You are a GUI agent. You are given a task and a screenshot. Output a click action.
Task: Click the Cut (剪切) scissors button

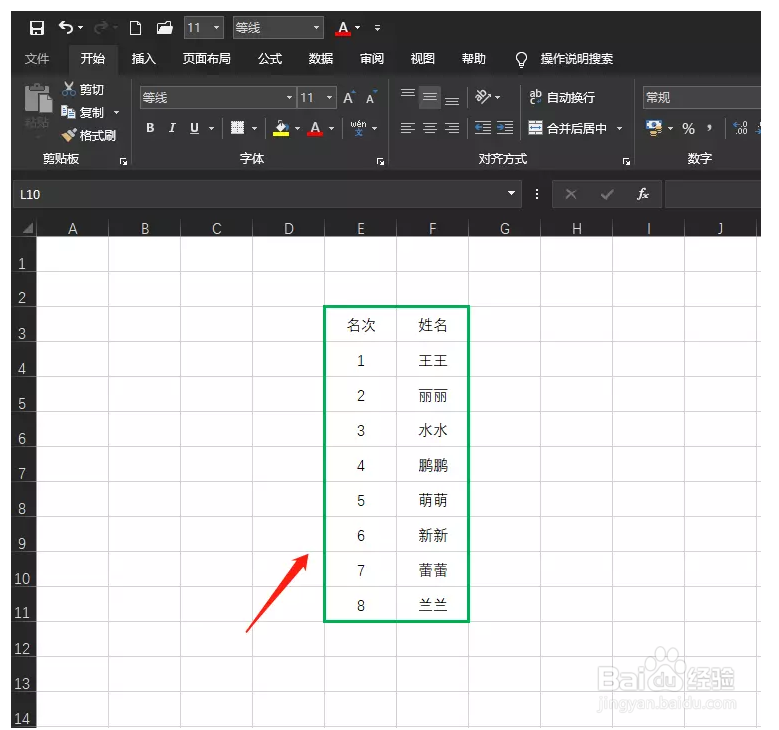point(83,89)
